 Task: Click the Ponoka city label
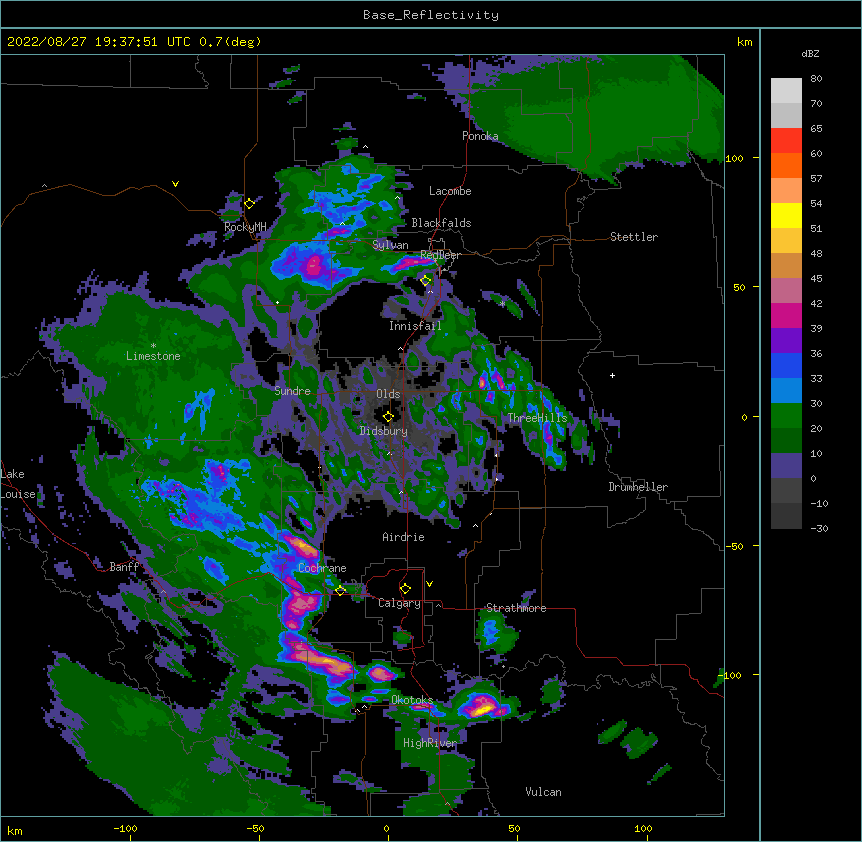pyautogui.click(x=480, y=136)
